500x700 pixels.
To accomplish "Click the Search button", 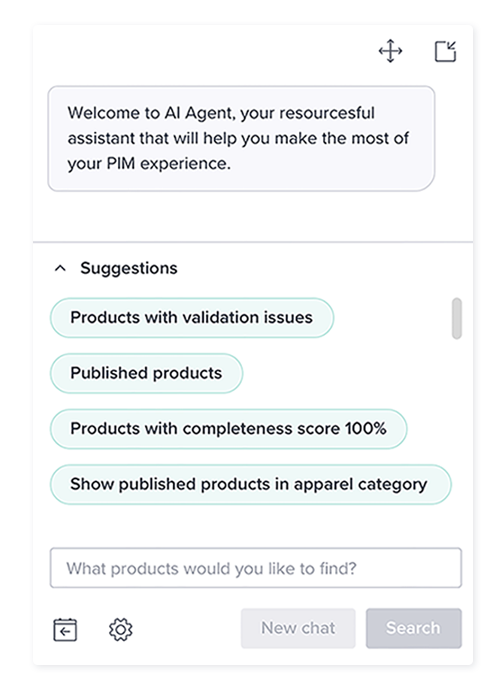I will [414, 628].
